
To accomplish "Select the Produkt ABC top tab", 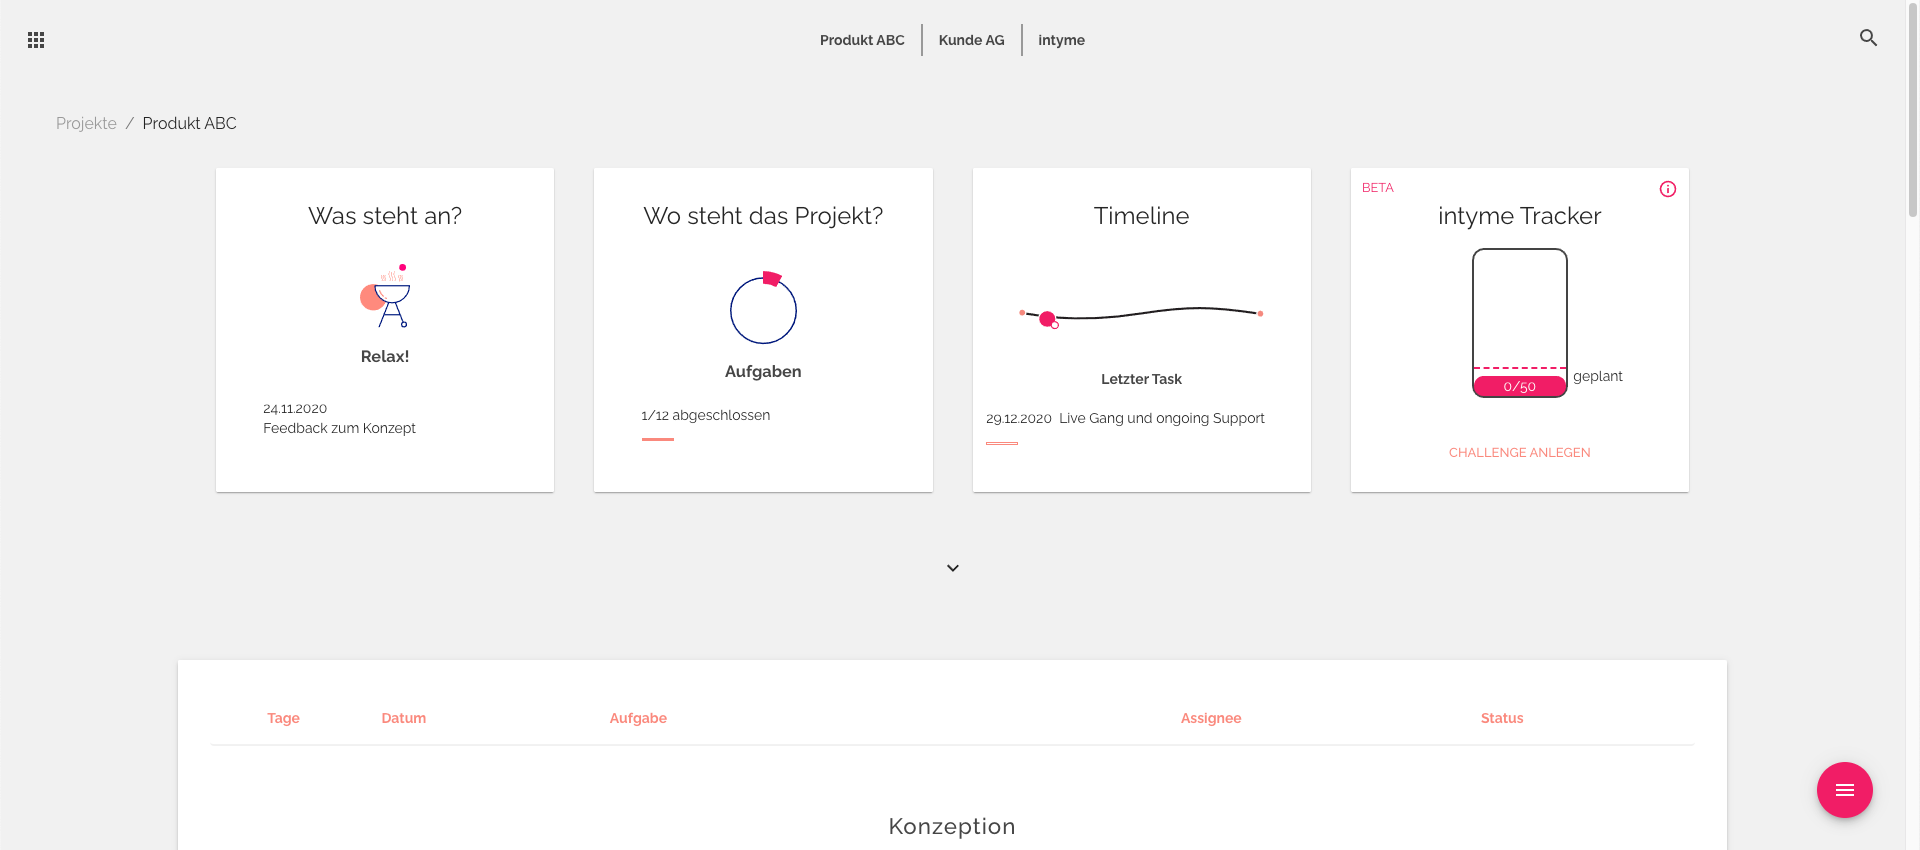I will pyautogui.click(x=862, y=40).
